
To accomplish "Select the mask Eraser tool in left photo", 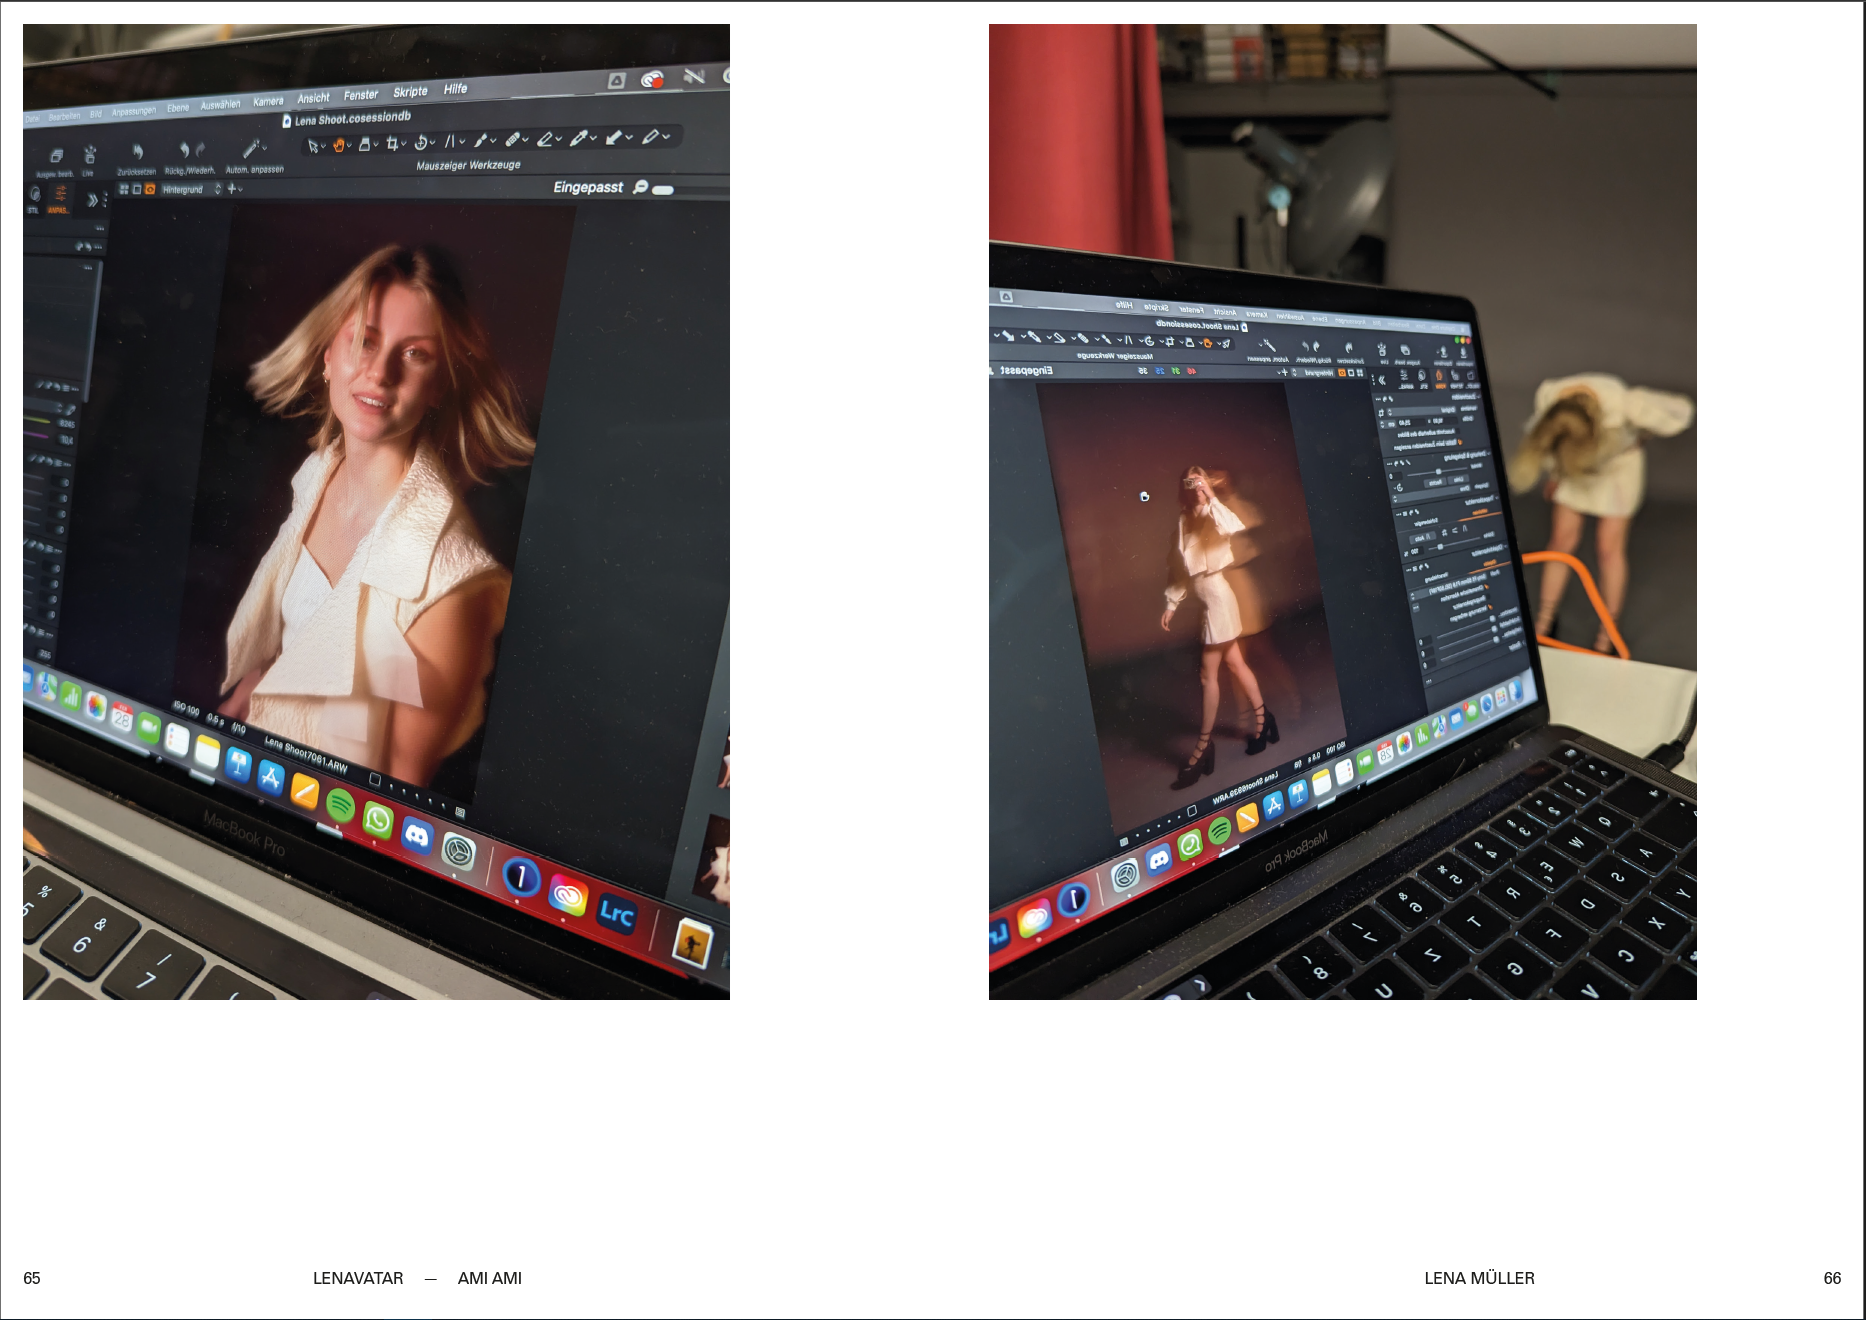I will [x=545, y=140].
